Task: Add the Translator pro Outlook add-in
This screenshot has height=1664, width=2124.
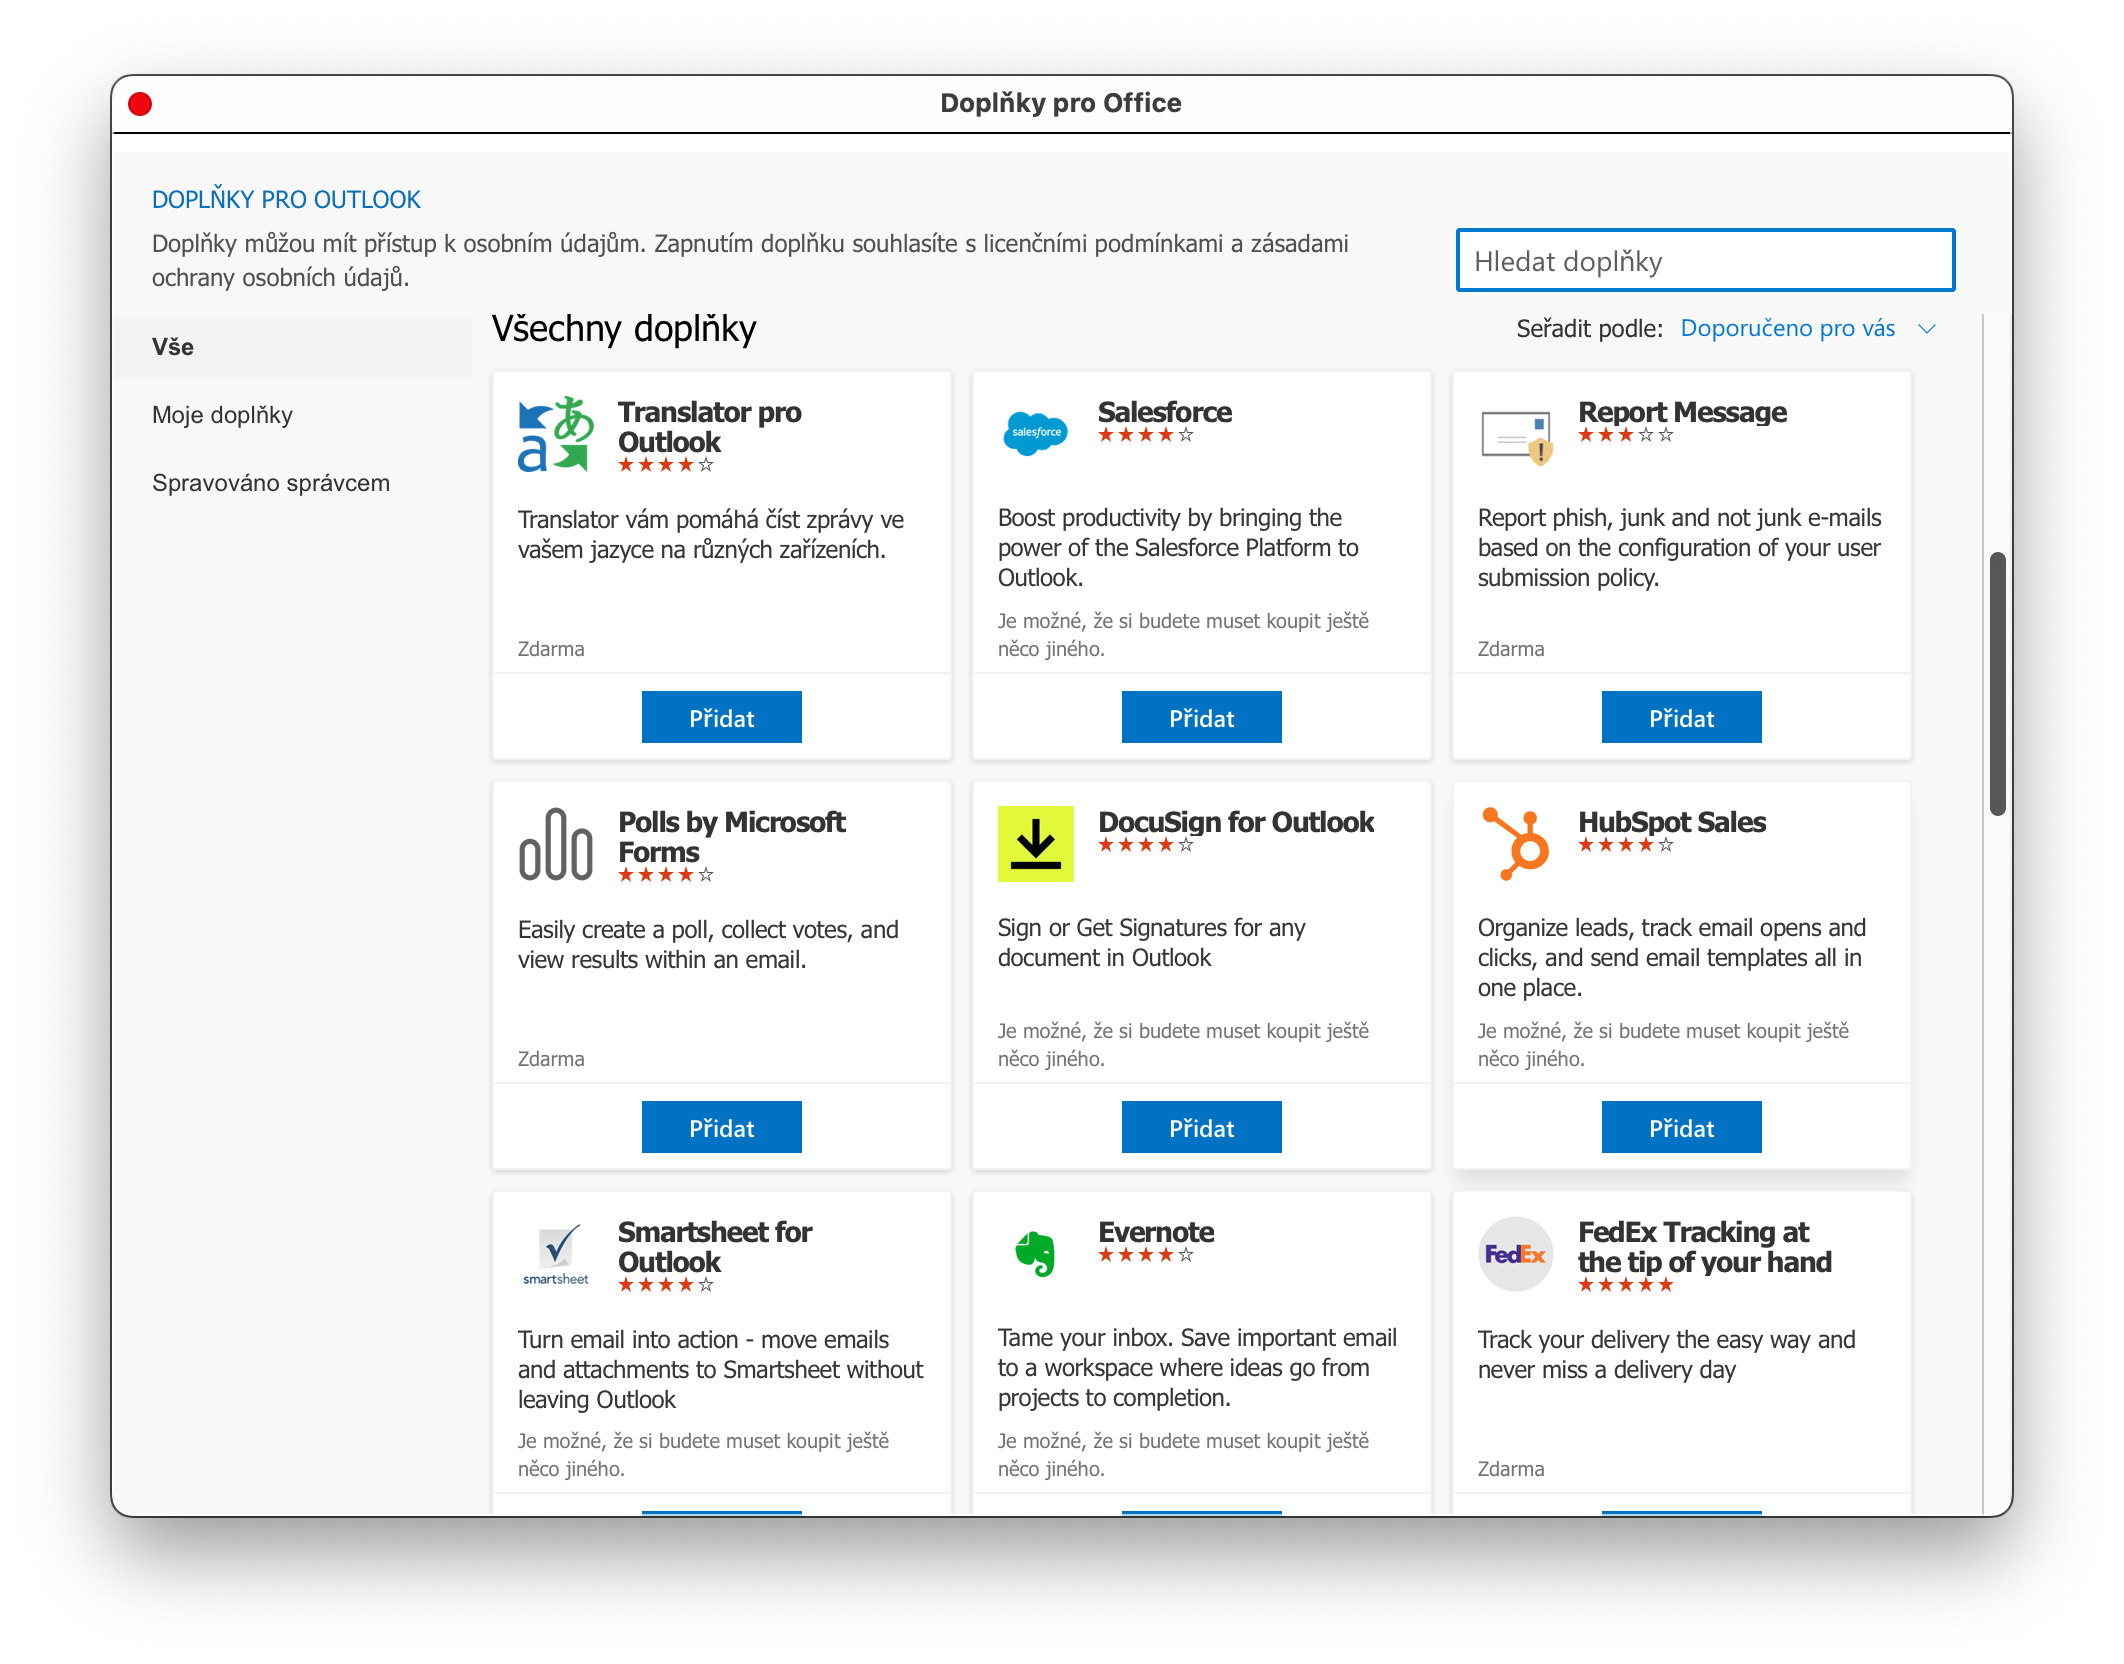Action: [721, 718]
